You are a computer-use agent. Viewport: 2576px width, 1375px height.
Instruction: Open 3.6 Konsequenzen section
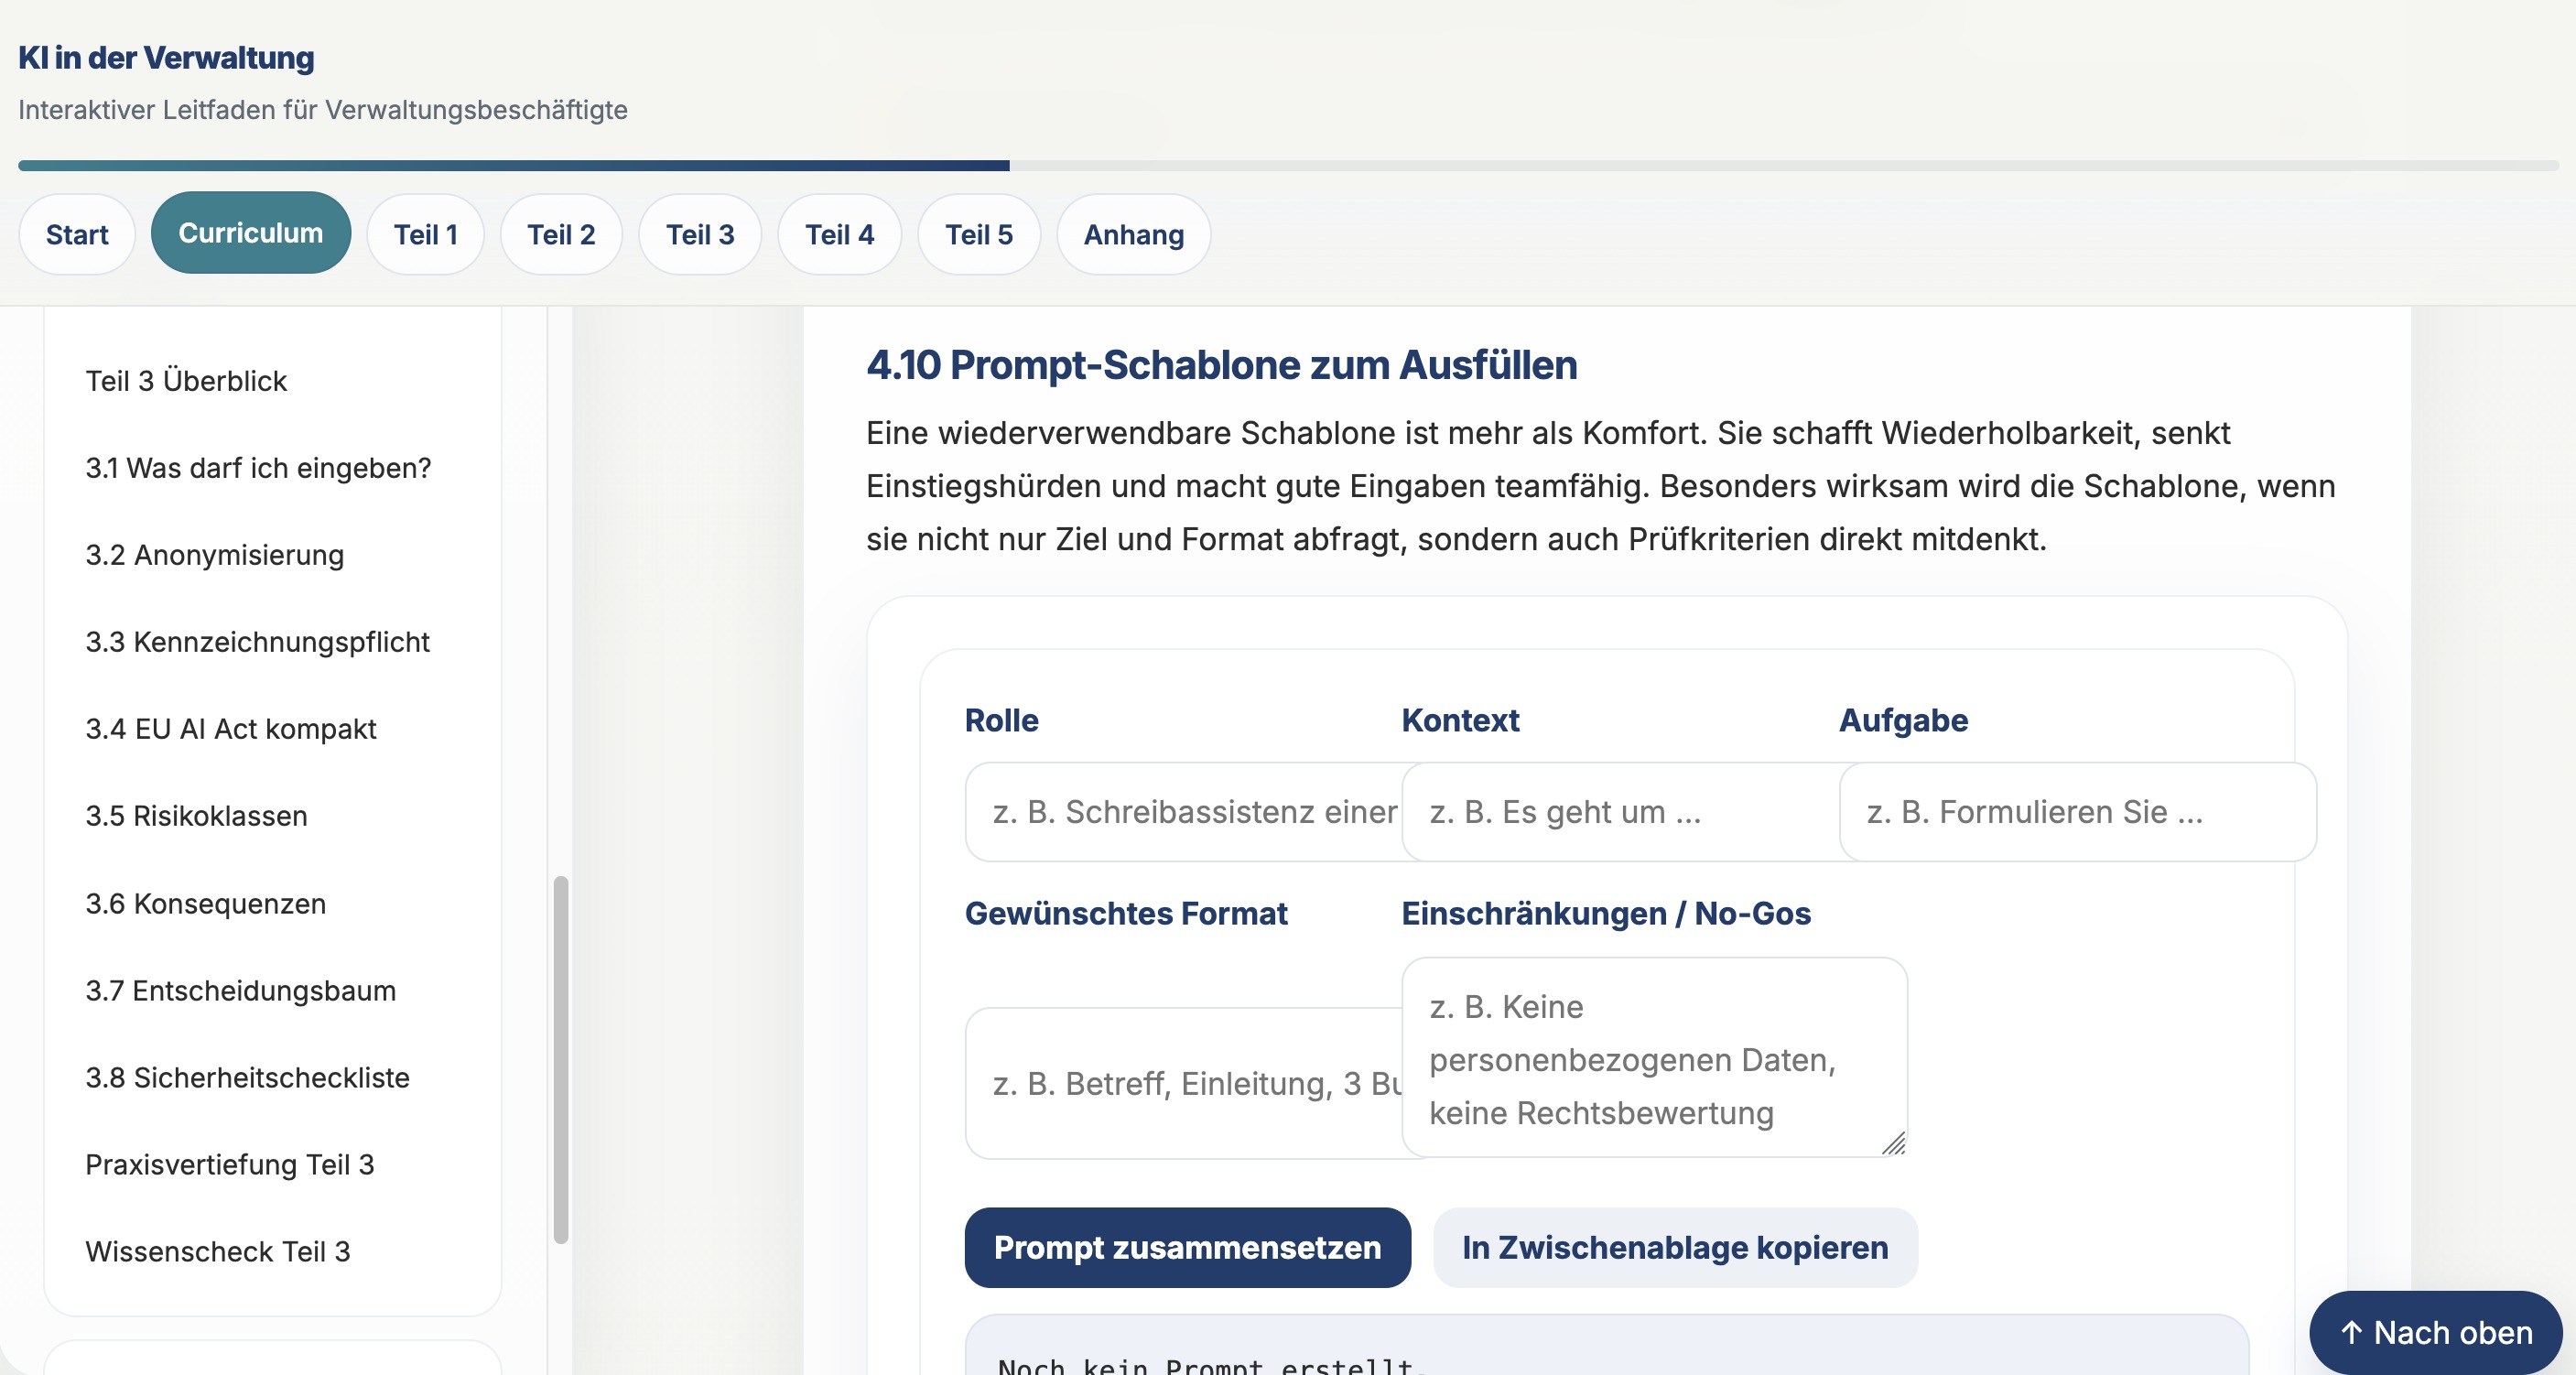205,904
